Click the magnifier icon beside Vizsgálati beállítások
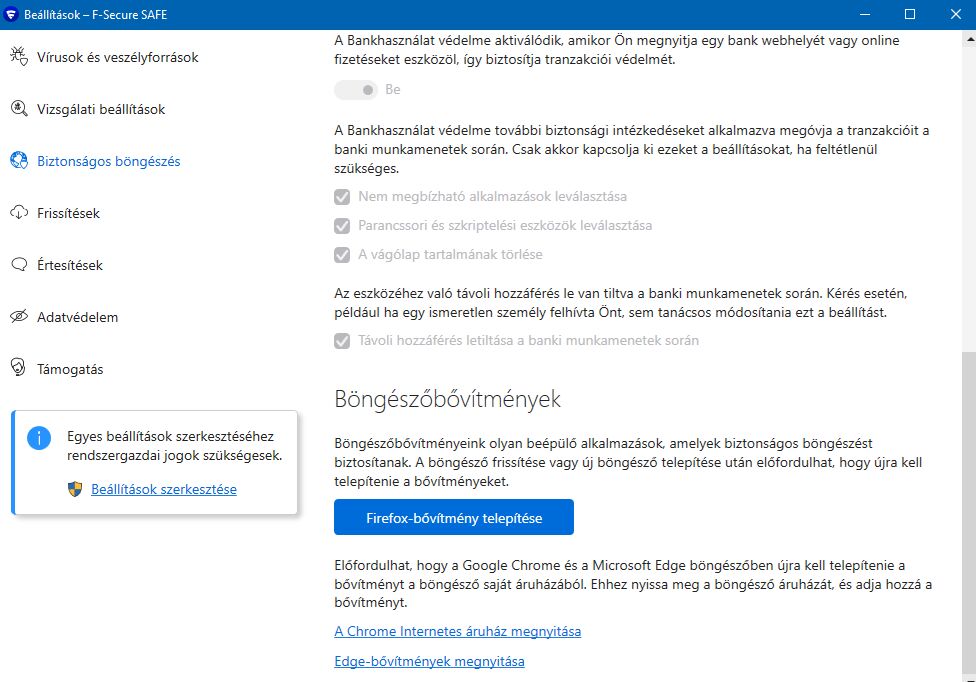 tap(19, 109)
